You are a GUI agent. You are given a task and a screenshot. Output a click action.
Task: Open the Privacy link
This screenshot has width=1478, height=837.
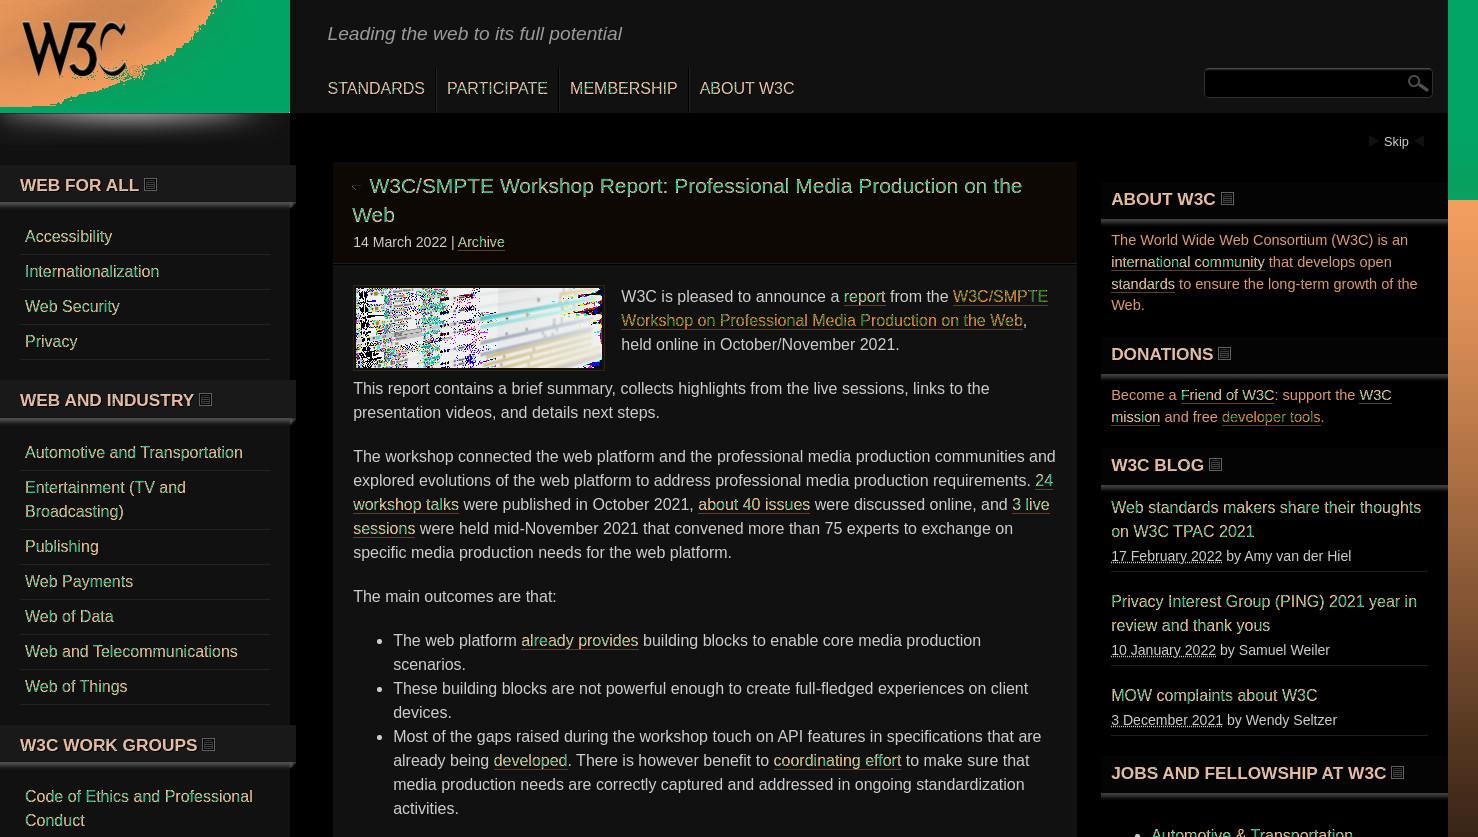51,342
